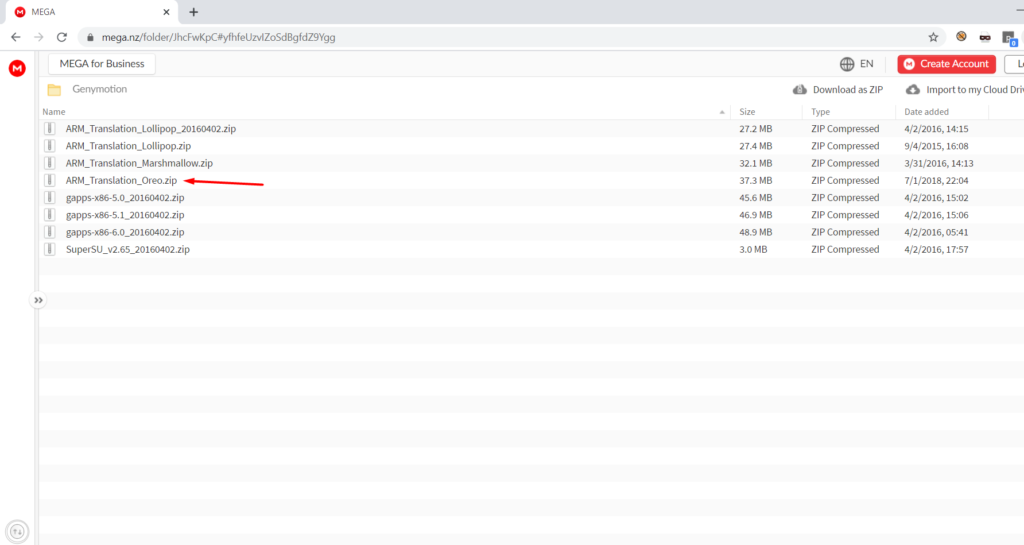Open the transfers icon at bottom left
The height and width of the screenshot is (545, 1024).
(x=17, y=531)
